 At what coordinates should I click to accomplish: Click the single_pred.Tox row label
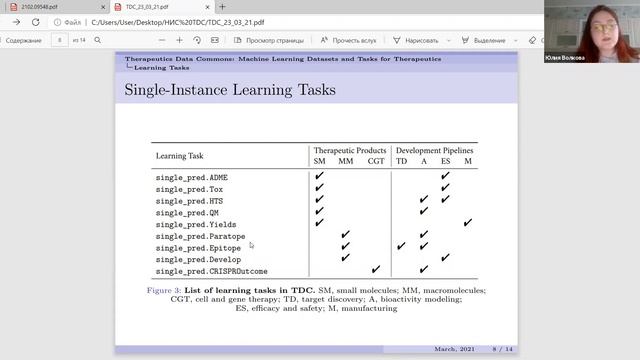pos(189,189)
